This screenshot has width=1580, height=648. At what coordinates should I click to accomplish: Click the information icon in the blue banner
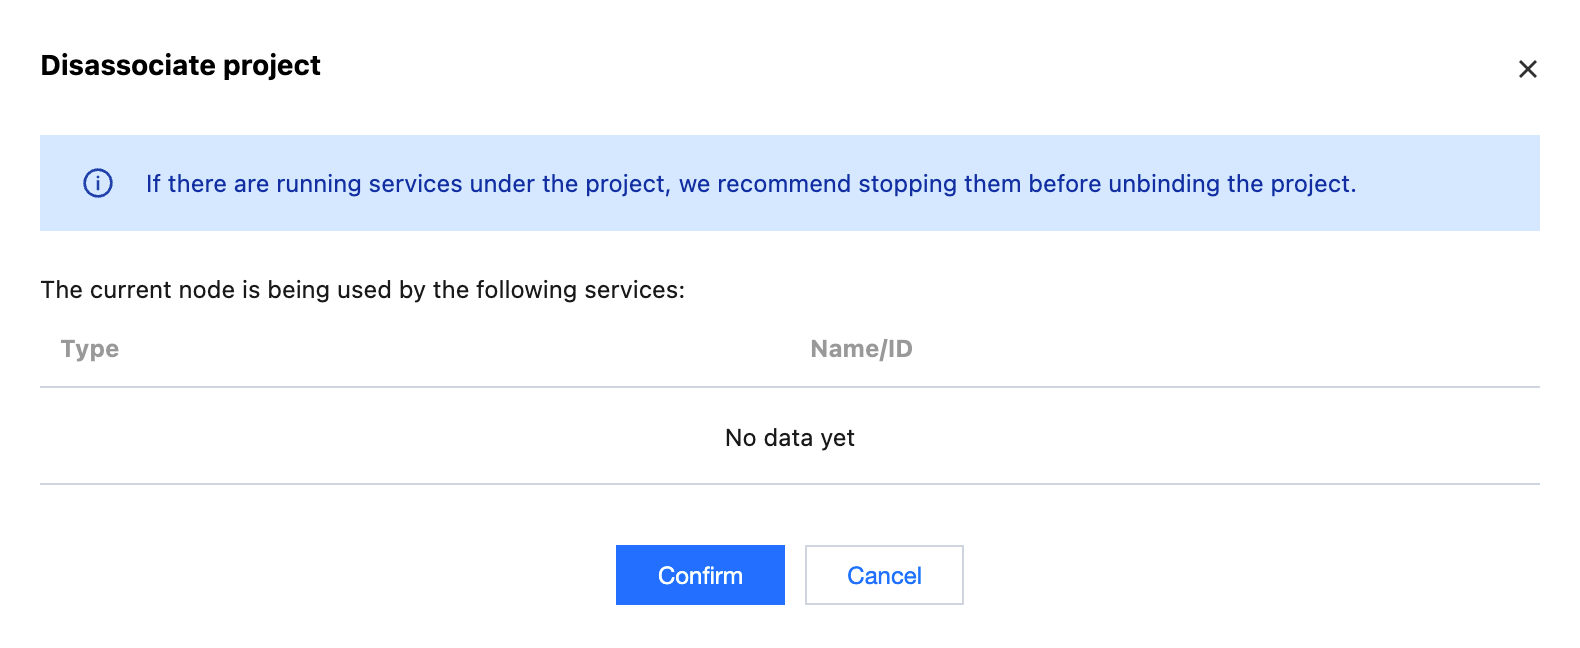click(98, 183)
